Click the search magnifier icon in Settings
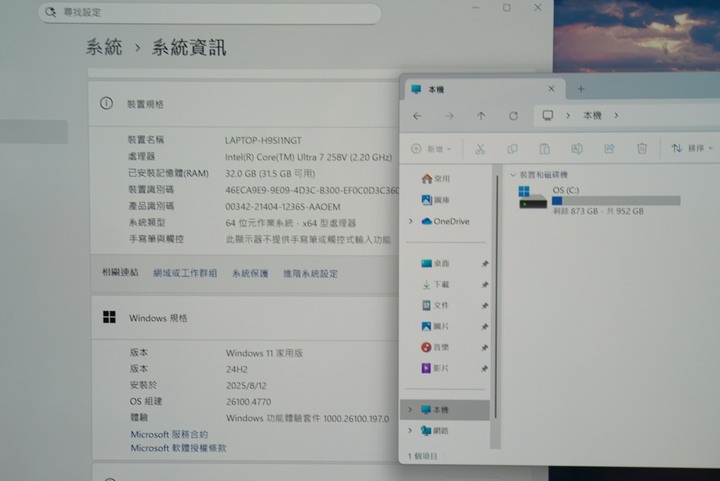Screen dimensions: 720x481 (51, 12)
